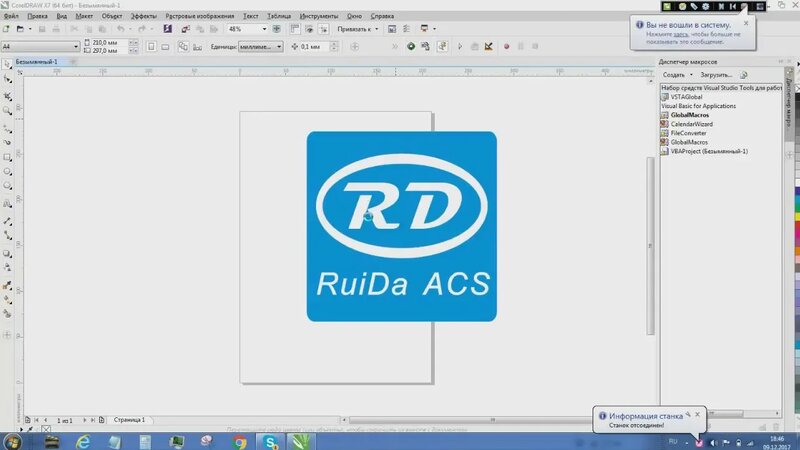Select the Connector tool

[7, 235]
